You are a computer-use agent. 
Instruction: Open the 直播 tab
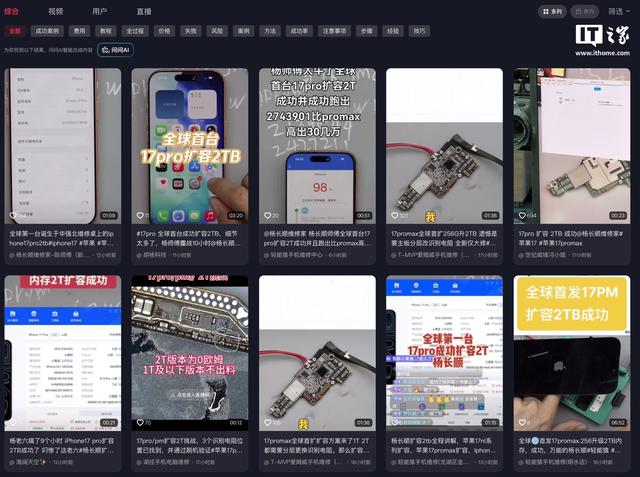(x=144, y=11)
